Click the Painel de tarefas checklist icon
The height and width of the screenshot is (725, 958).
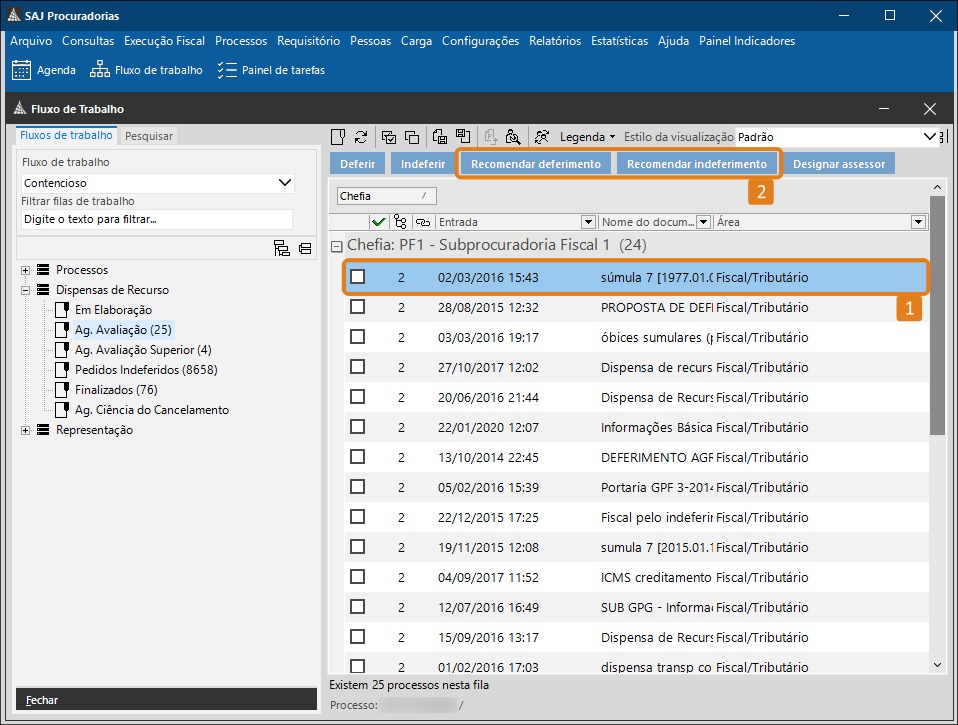227,70
